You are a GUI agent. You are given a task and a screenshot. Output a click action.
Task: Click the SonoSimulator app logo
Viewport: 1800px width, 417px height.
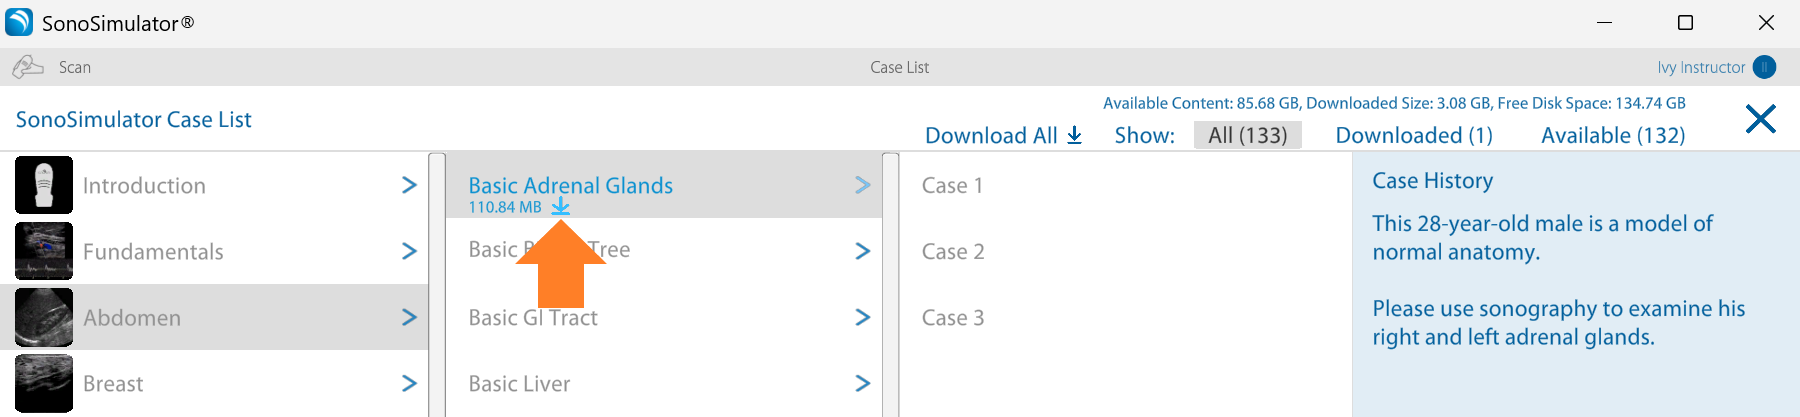(x=19, y=22)
